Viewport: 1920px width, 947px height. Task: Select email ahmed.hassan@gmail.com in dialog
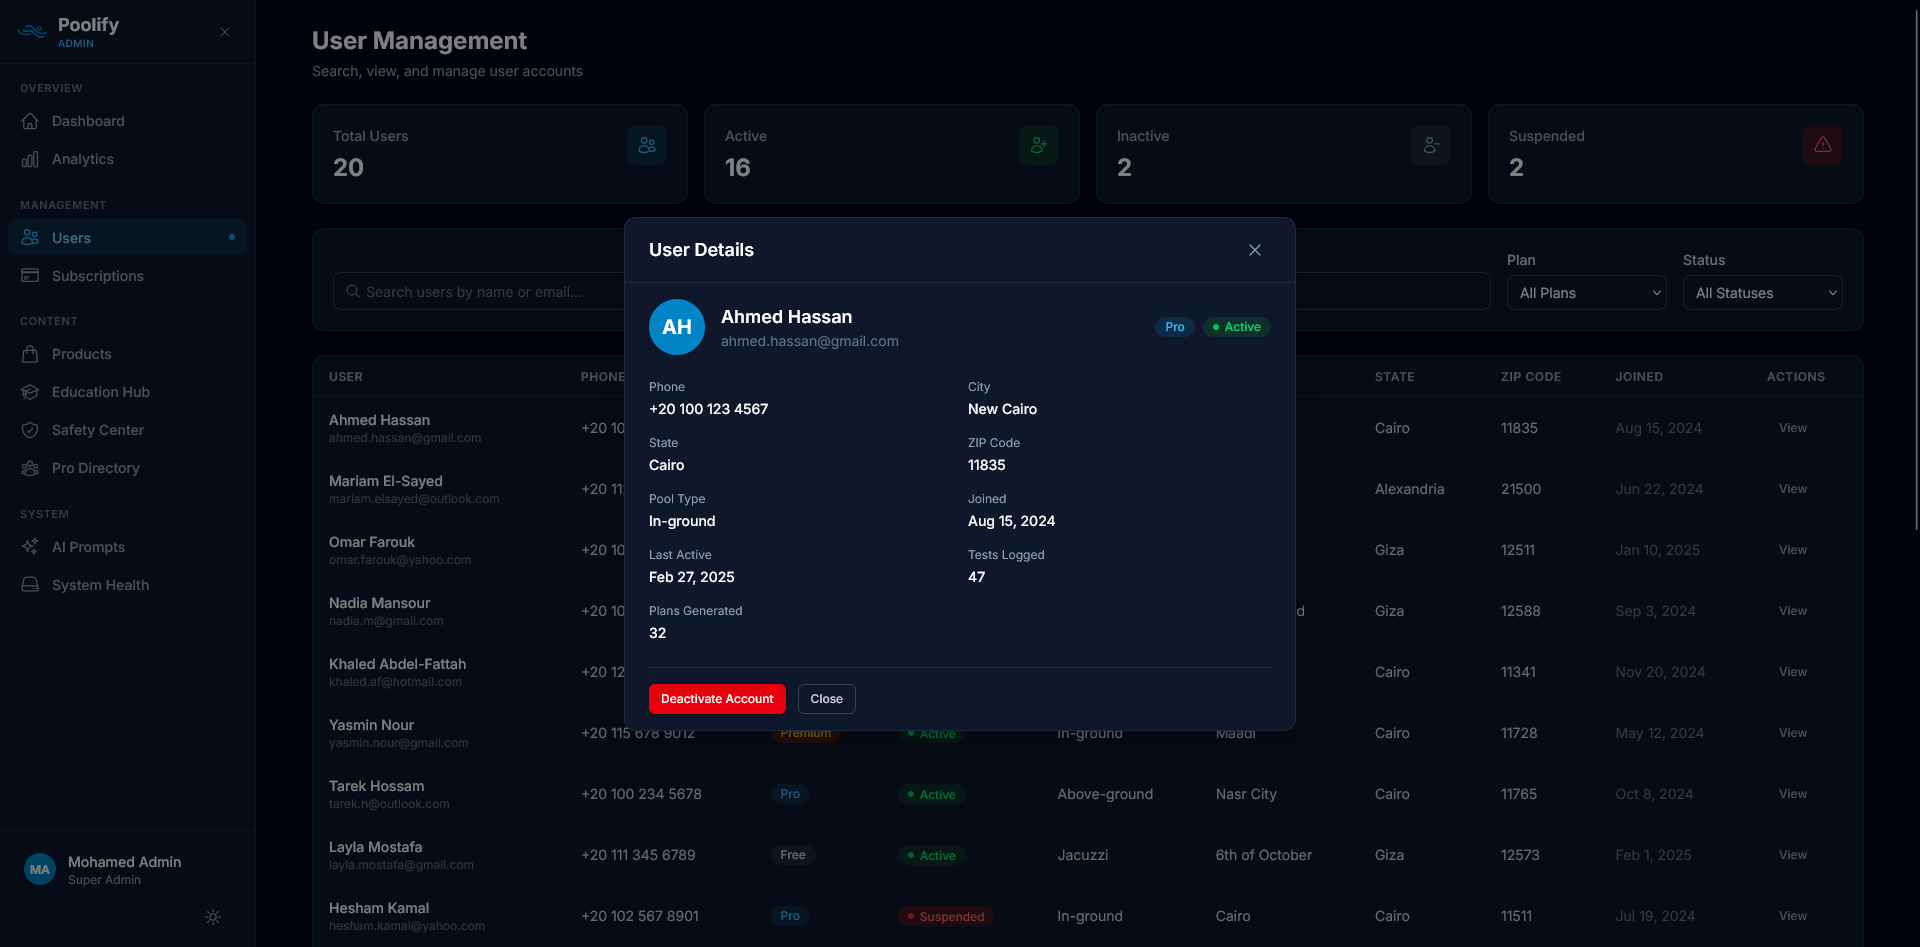[810, 341]
